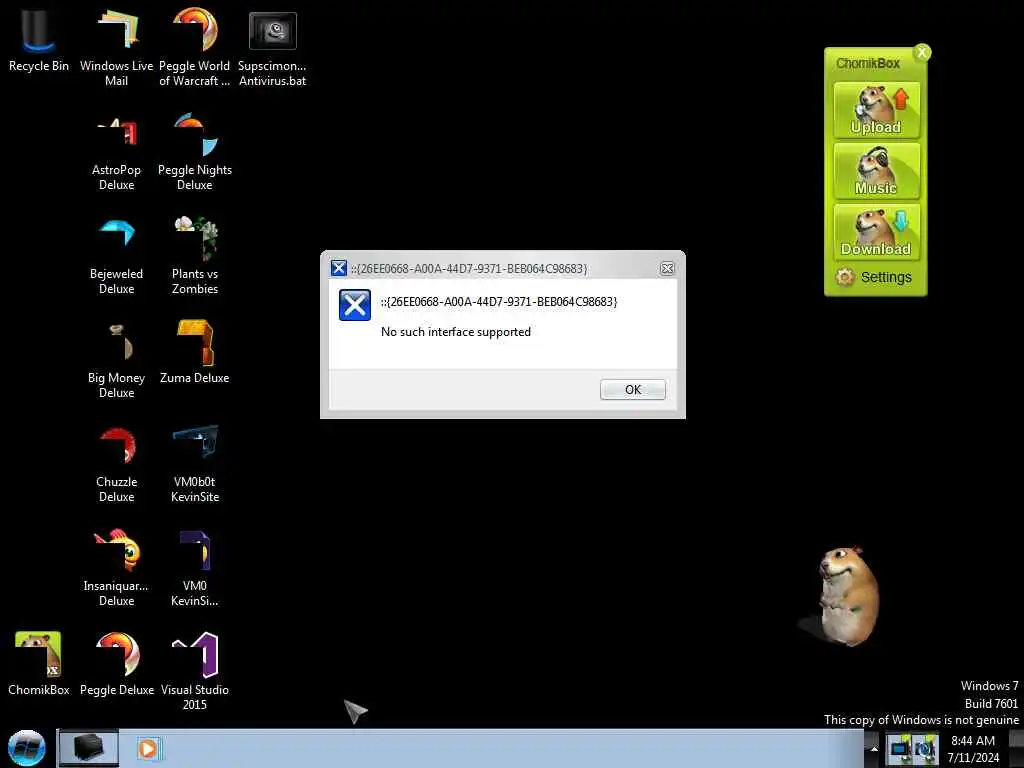Open the Recycle Bin desktop icon
The width and height of the screenshot is (1024, 768).
pyautogui.click(x=38, y=39)
